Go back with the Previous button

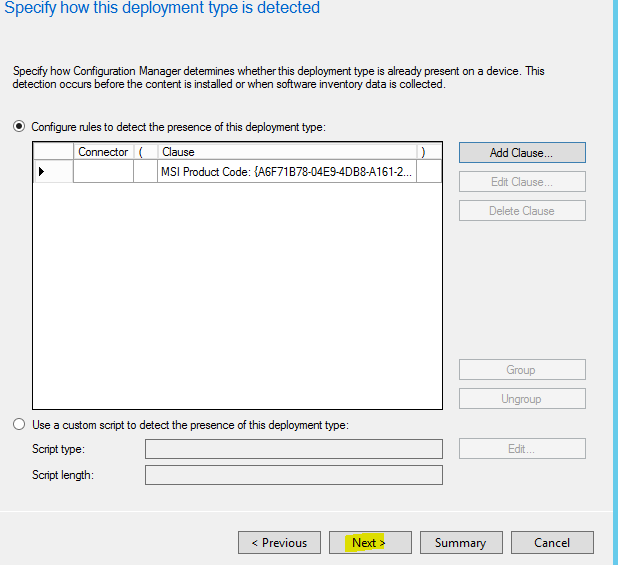click(279, 543)
